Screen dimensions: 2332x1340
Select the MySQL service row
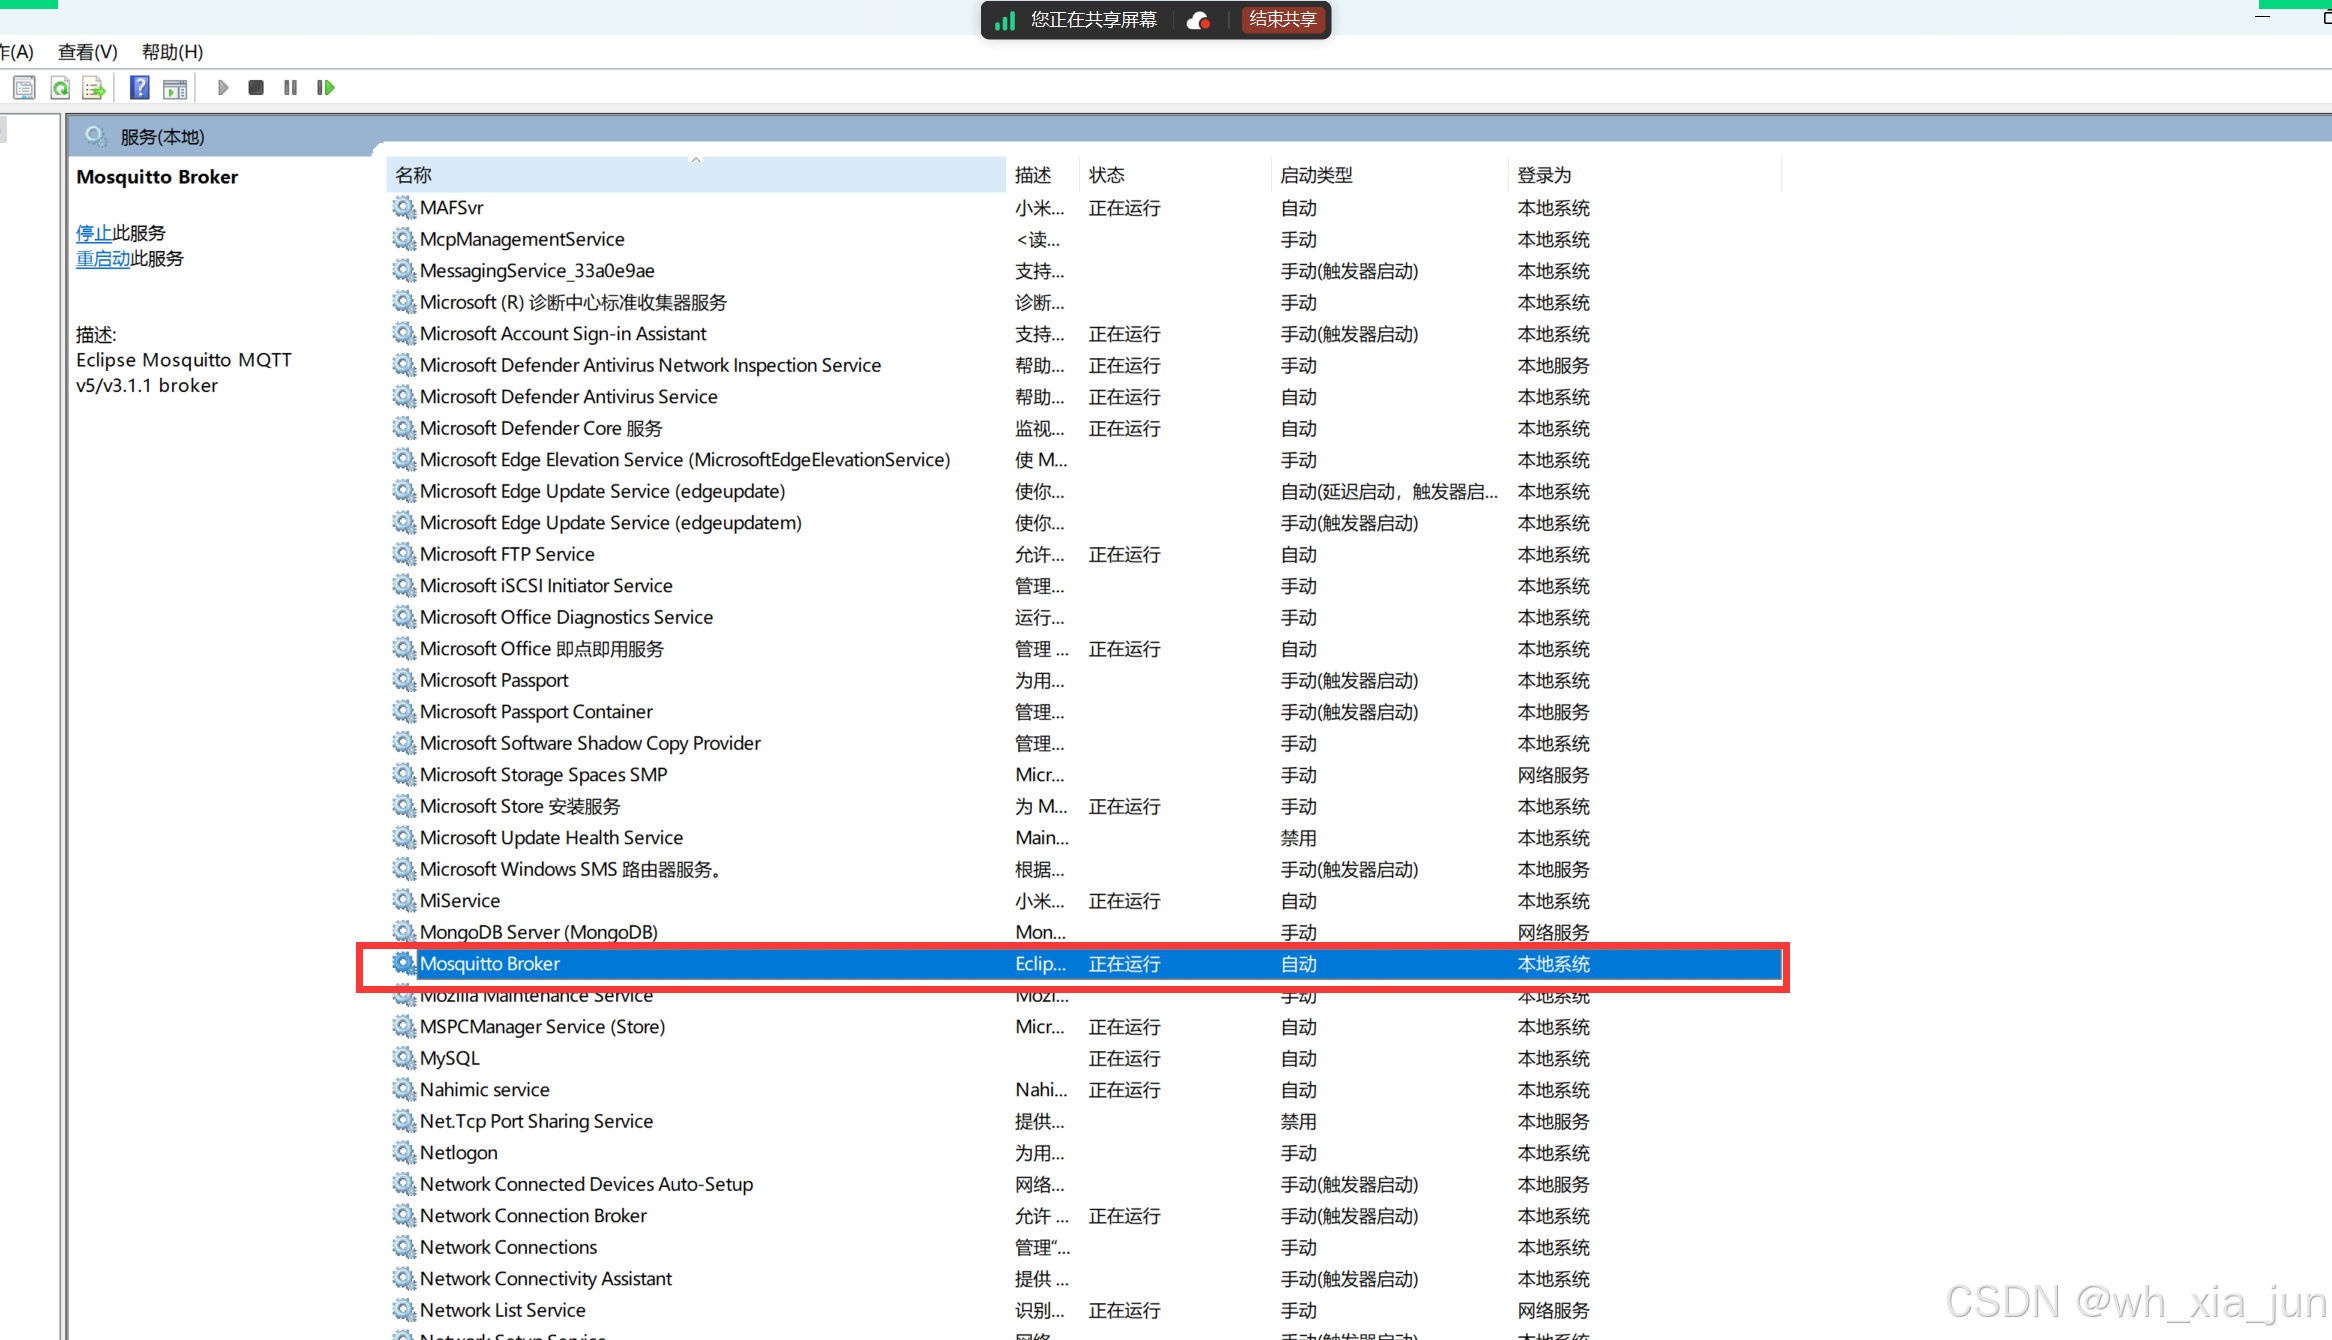(450, 1058)
